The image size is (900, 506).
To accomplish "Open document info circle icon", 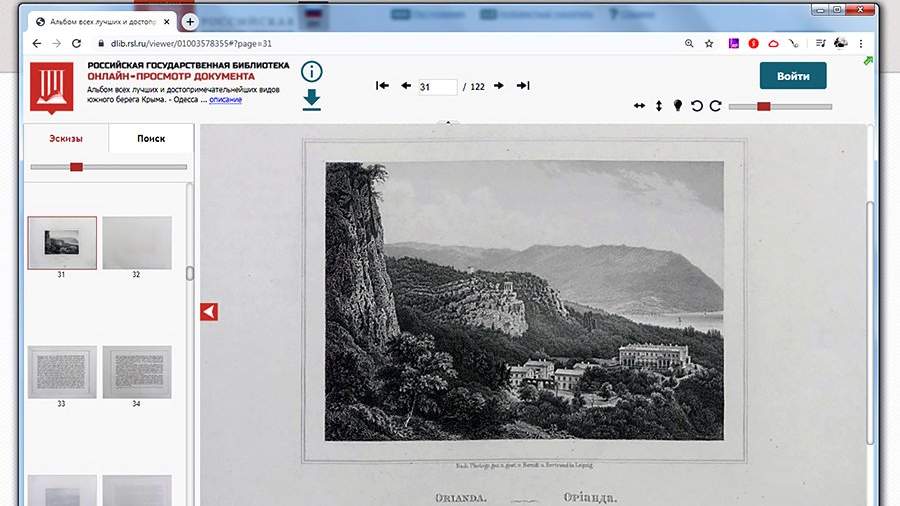I will click(312, 71).
